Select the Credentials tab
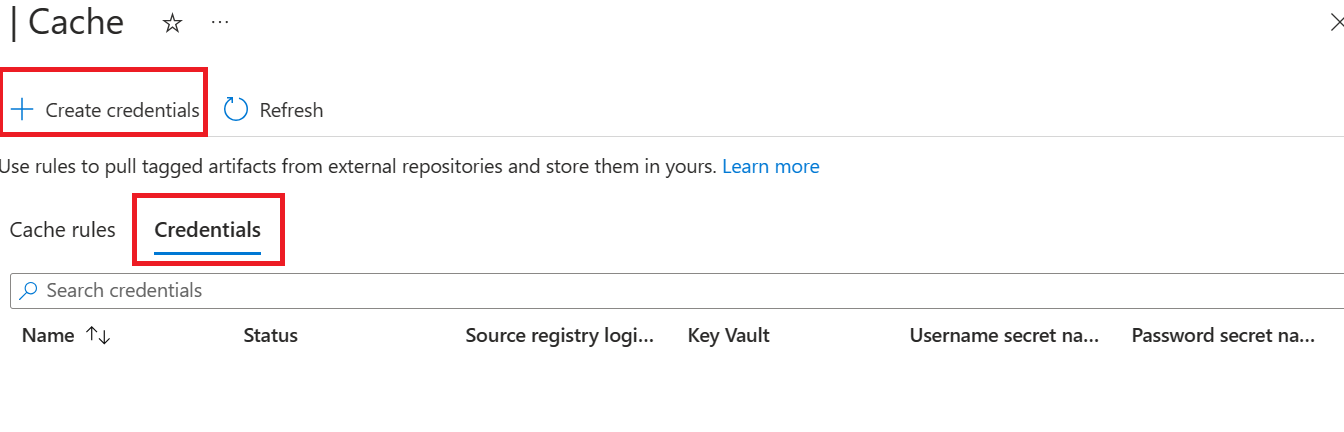This screenshot has width=1344, height=432. 207,230
